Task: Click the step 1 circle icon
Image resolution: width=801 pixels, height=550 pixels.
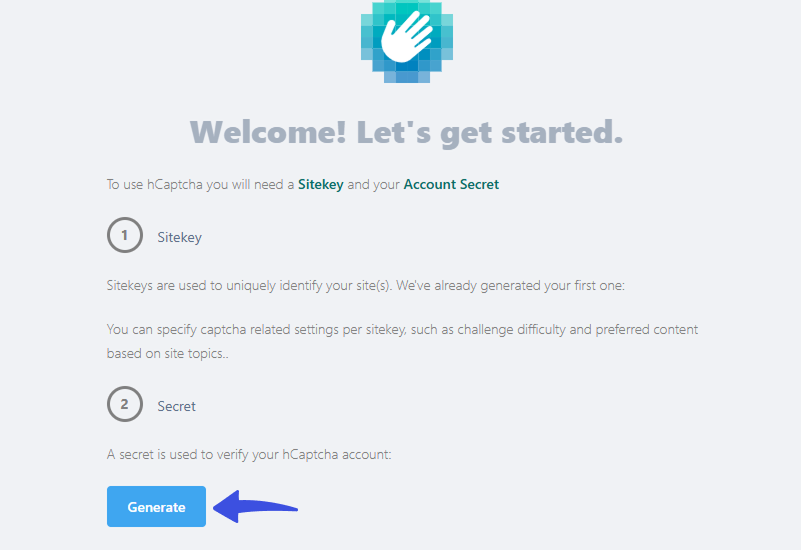Action: (x=125, y=237)
